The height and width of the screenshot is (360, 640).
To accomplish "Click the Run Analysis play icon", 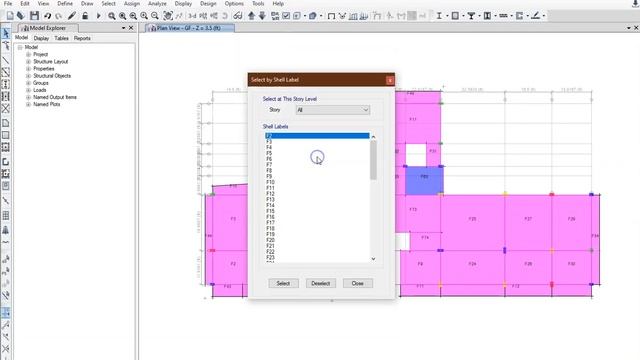I will pos(98,16).
